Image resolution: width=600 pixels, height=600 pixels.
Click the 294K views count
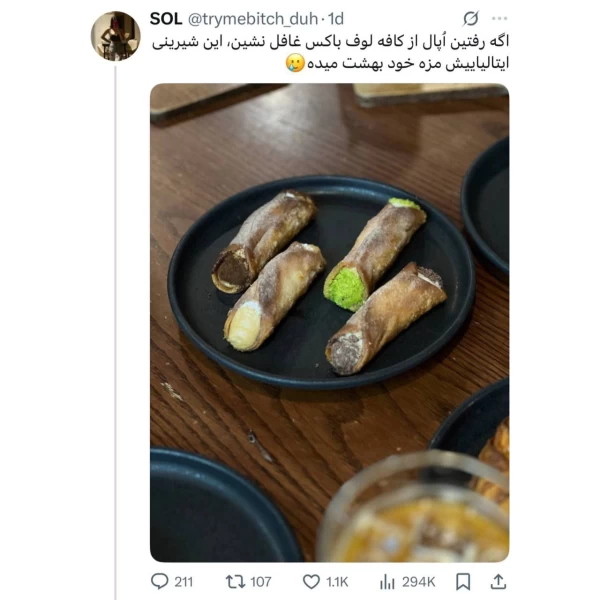tap(418, 582)
